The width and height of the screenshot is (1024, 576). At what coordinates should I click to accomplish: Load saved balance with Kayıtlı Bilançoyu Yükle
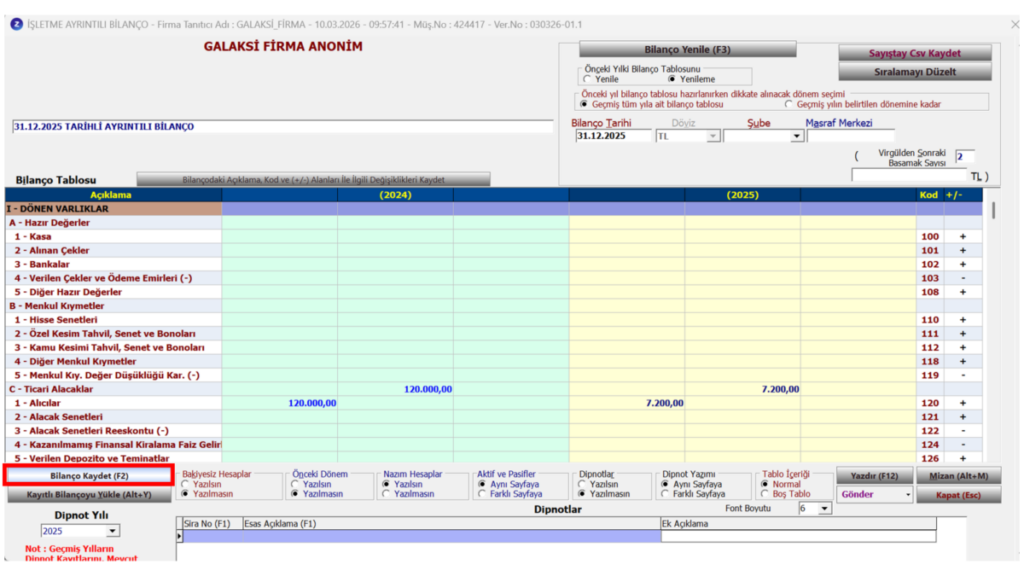[x=89, y=494]
